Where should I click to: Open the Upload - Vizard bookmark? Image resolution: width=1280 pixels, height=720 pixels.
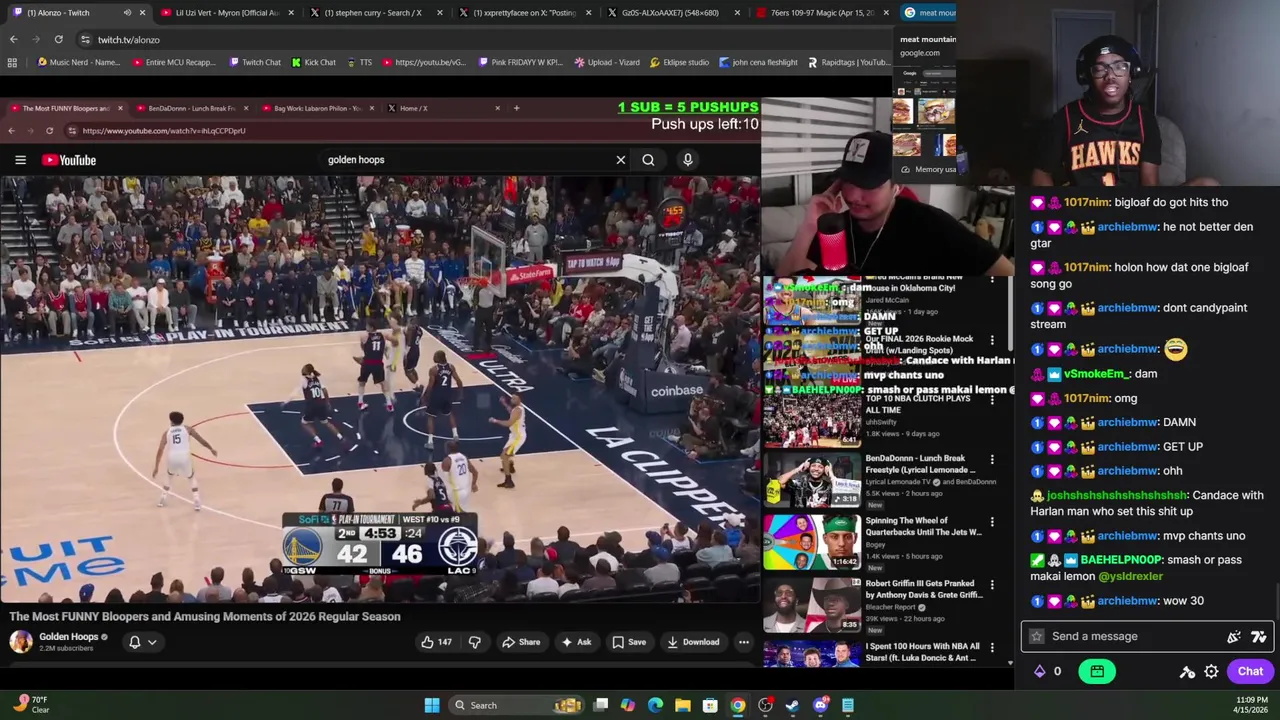point(607,62)
